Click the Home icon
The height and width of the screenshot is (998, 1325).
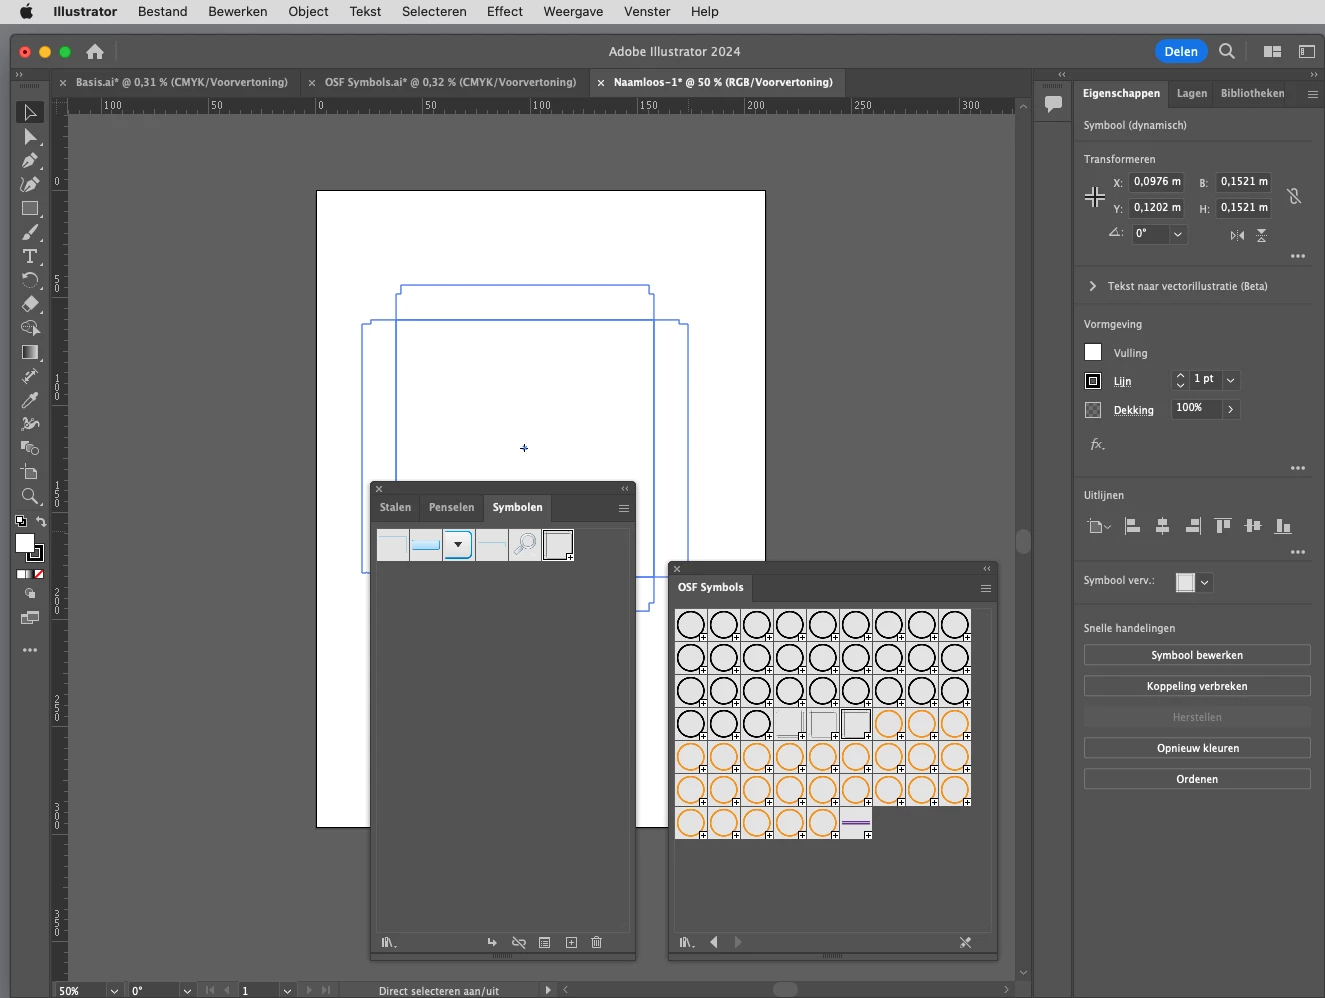(x=95, y=51)
